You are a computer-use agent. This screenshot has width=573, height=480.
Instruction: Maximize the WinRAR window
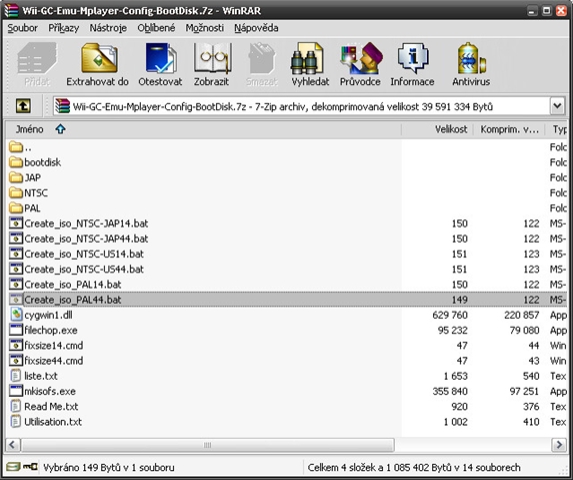click(547, 10)
